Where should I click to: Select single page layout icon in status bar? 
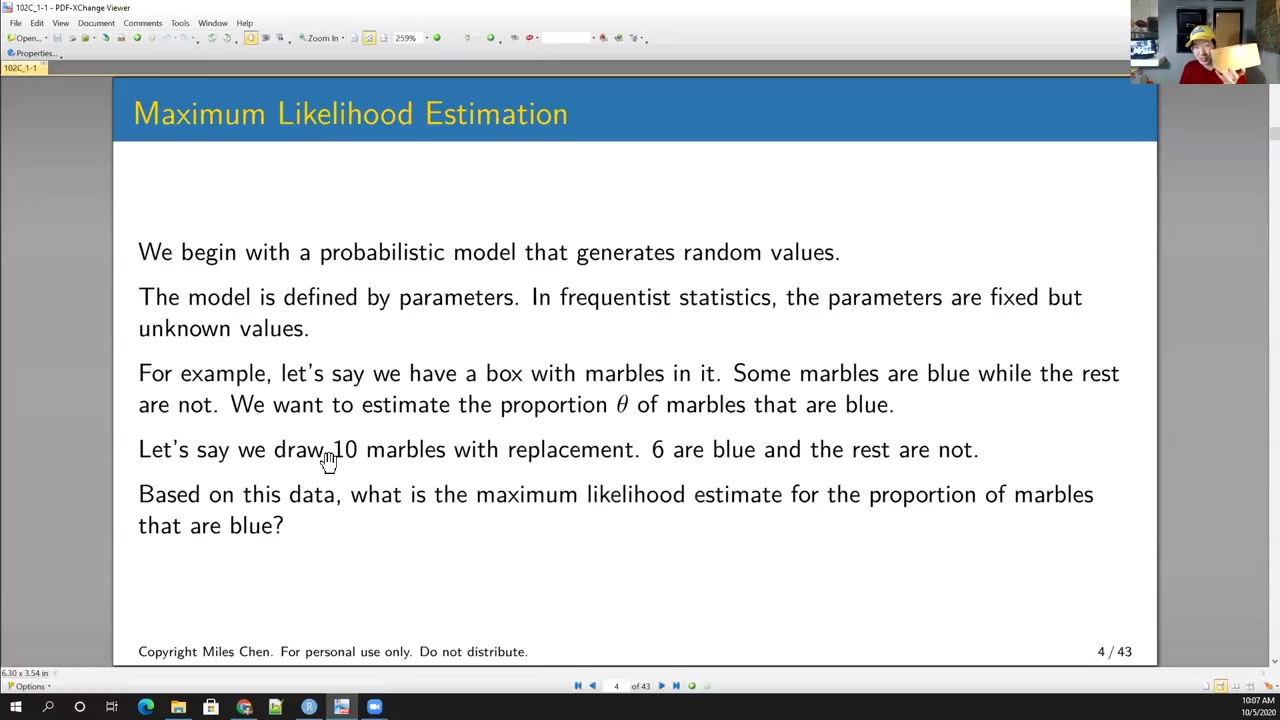(1206, 686)
